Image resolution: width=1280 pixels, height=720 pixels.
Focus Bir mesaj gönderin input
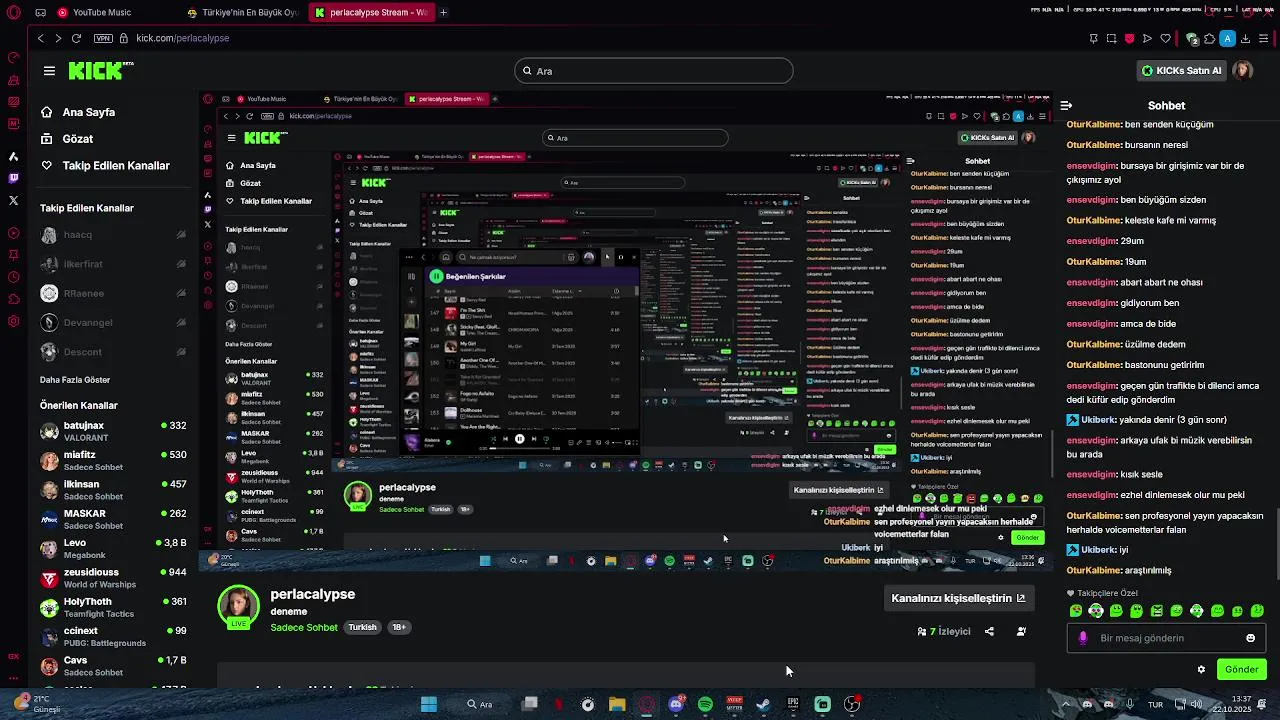(x=1166, y=638)
